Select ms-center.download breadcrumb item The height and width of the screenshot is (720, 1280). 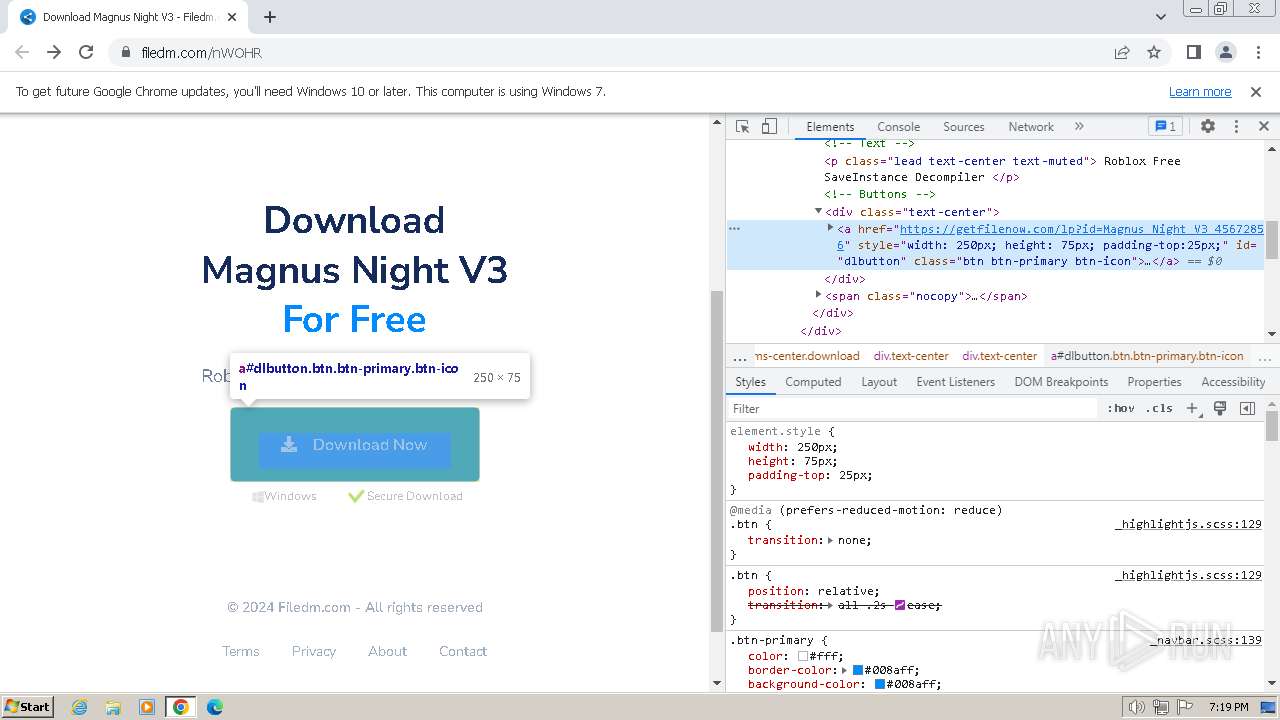pyautogui.click(x=806, y=355)
